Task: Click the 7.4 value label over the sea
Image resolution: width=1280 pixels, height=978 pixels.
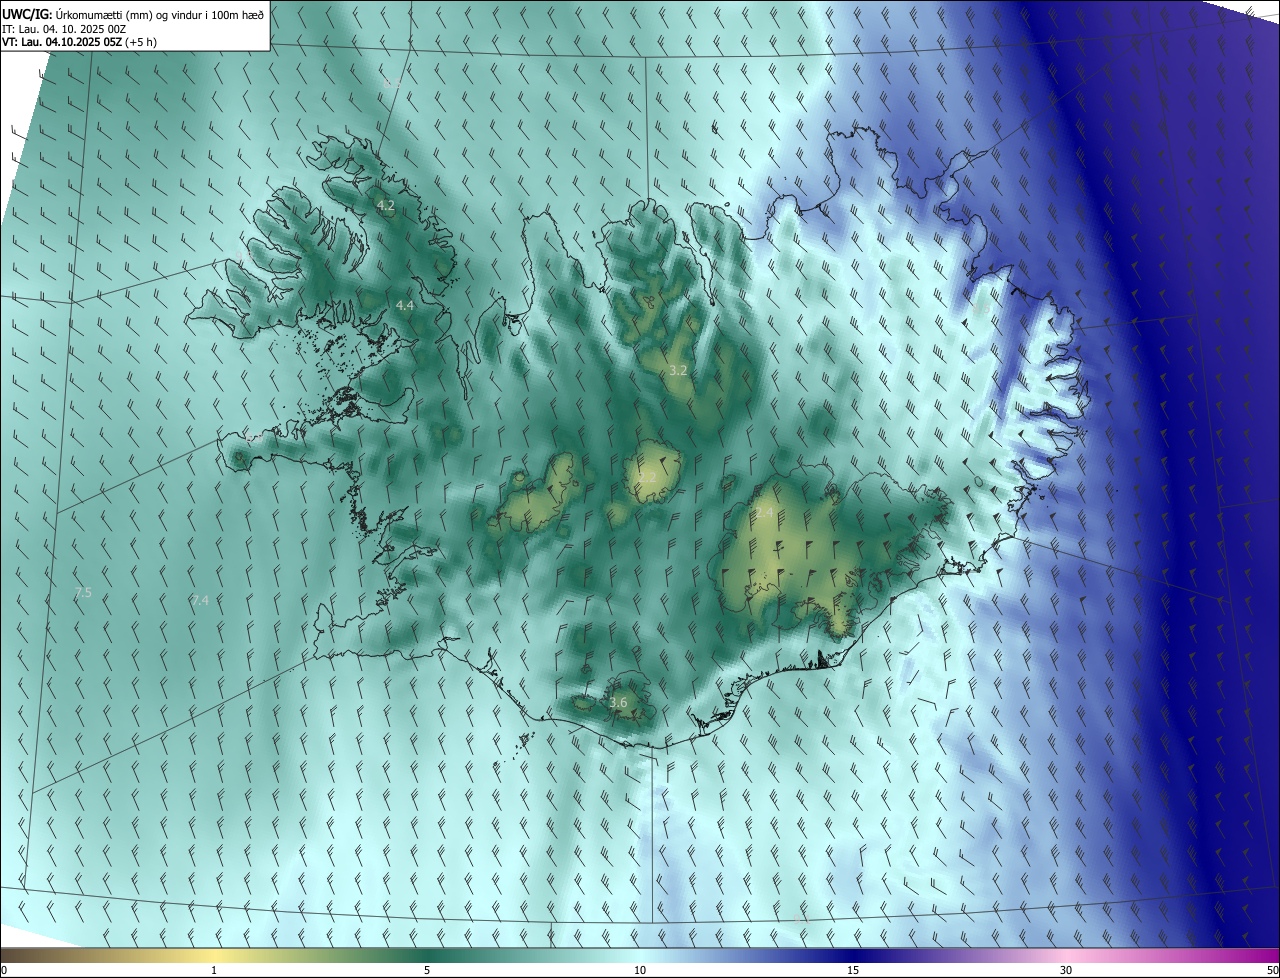Action: 200,600
